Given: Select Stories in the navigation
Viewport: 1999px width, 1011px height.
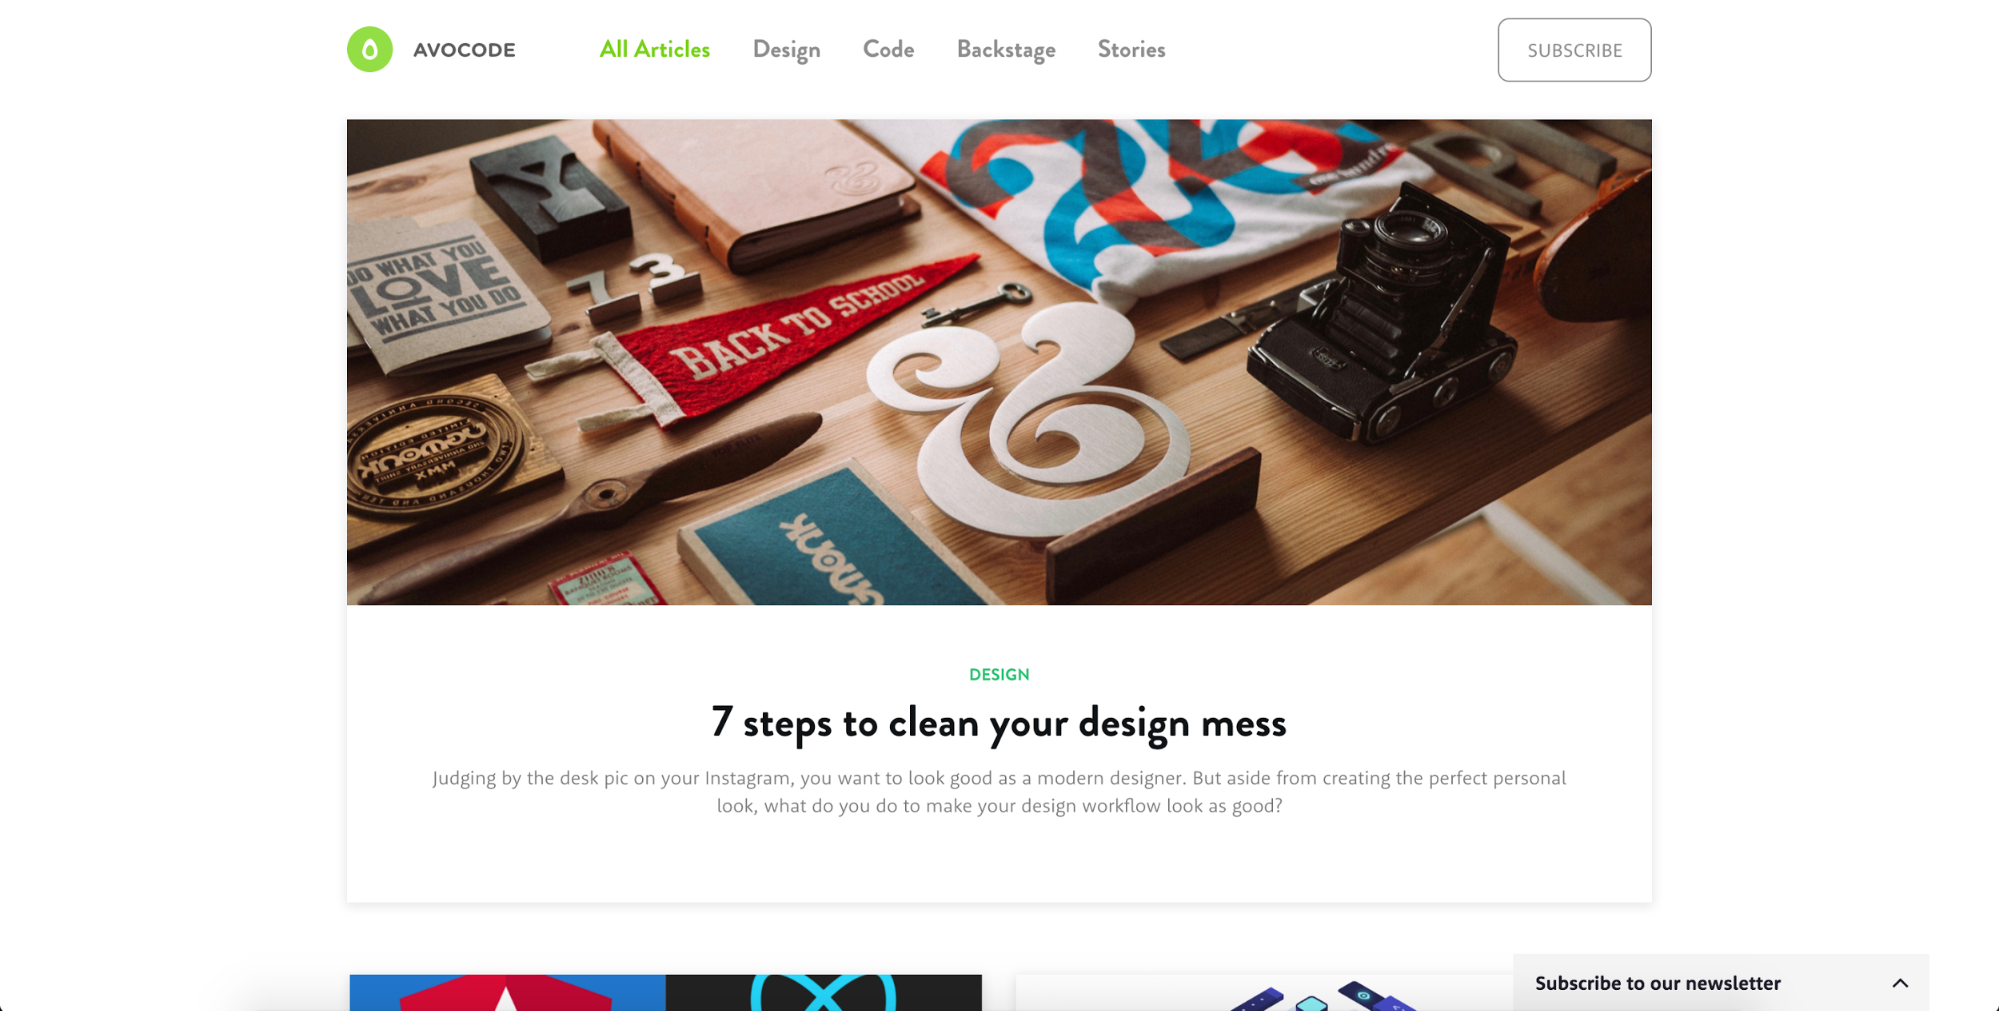Looking at the screenshot, I should pos(1131,49).
